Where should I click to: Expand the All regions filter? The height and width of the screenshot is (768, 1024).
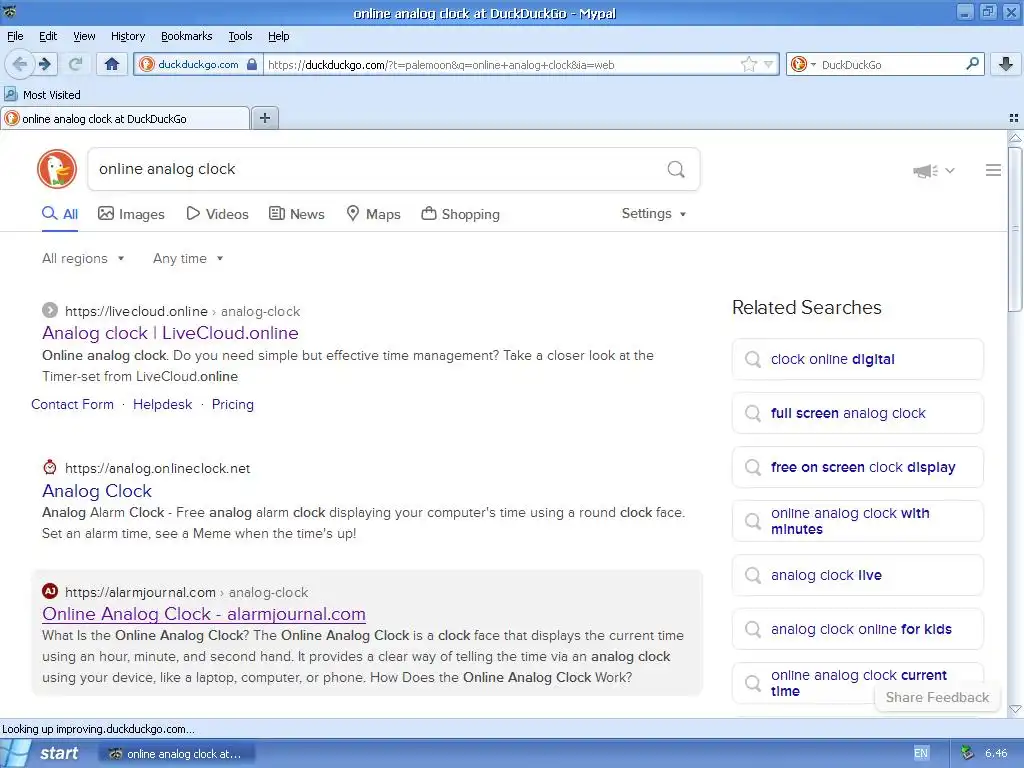pyautogui.click(x=83, y=259)
